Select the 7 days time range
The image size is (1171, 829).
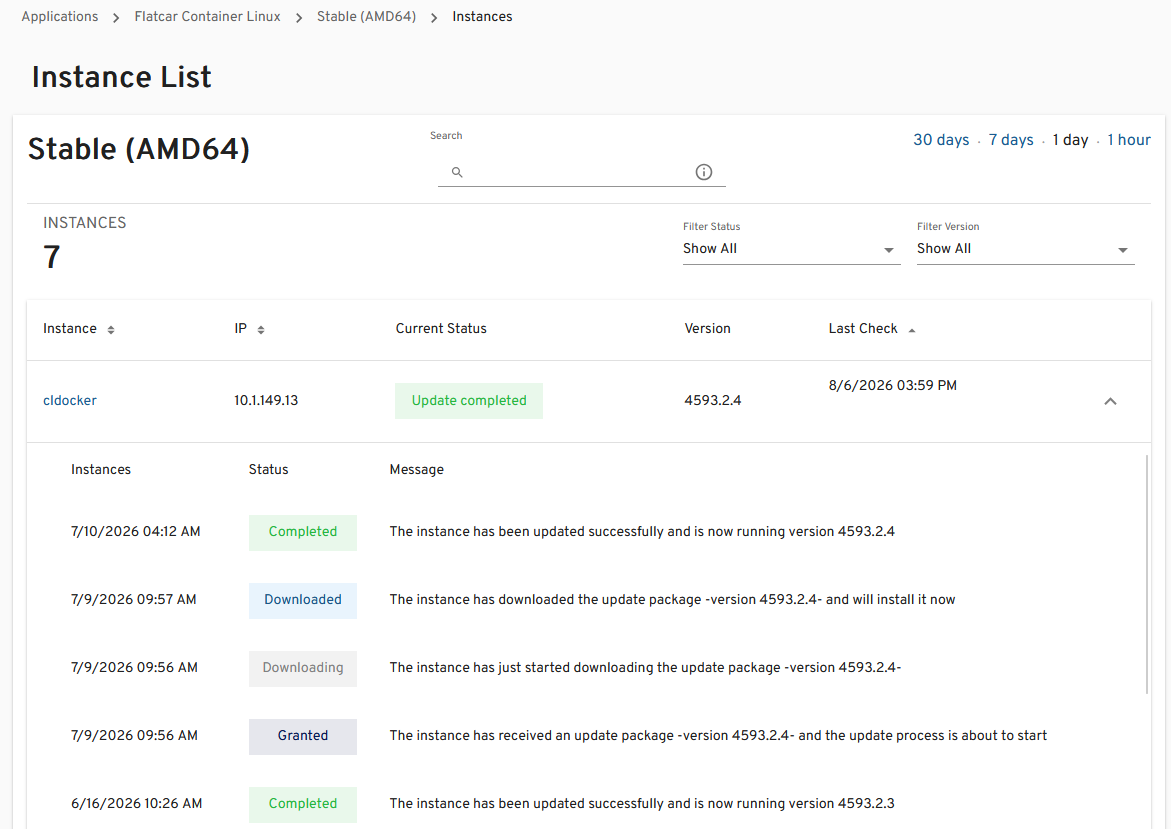pyautogui.click(x=1011, y=140)
